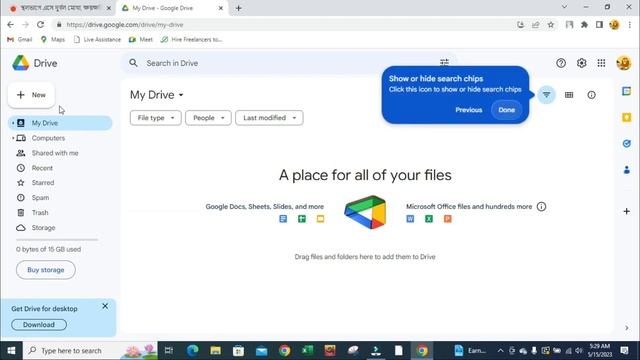
Task: Click the PowerPoint file icon
Action: click(448, 219)
